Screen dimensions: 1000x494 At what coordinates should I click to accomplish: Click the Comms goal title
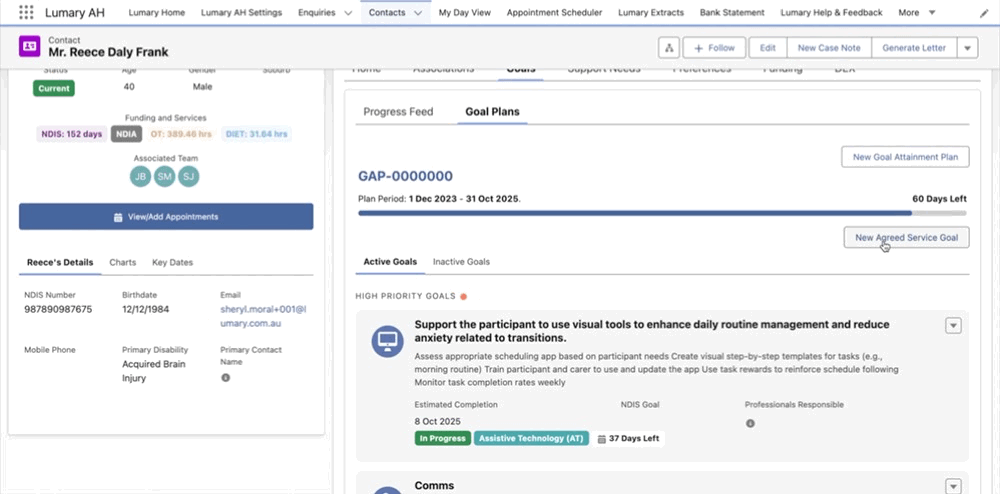pos(434,486)
